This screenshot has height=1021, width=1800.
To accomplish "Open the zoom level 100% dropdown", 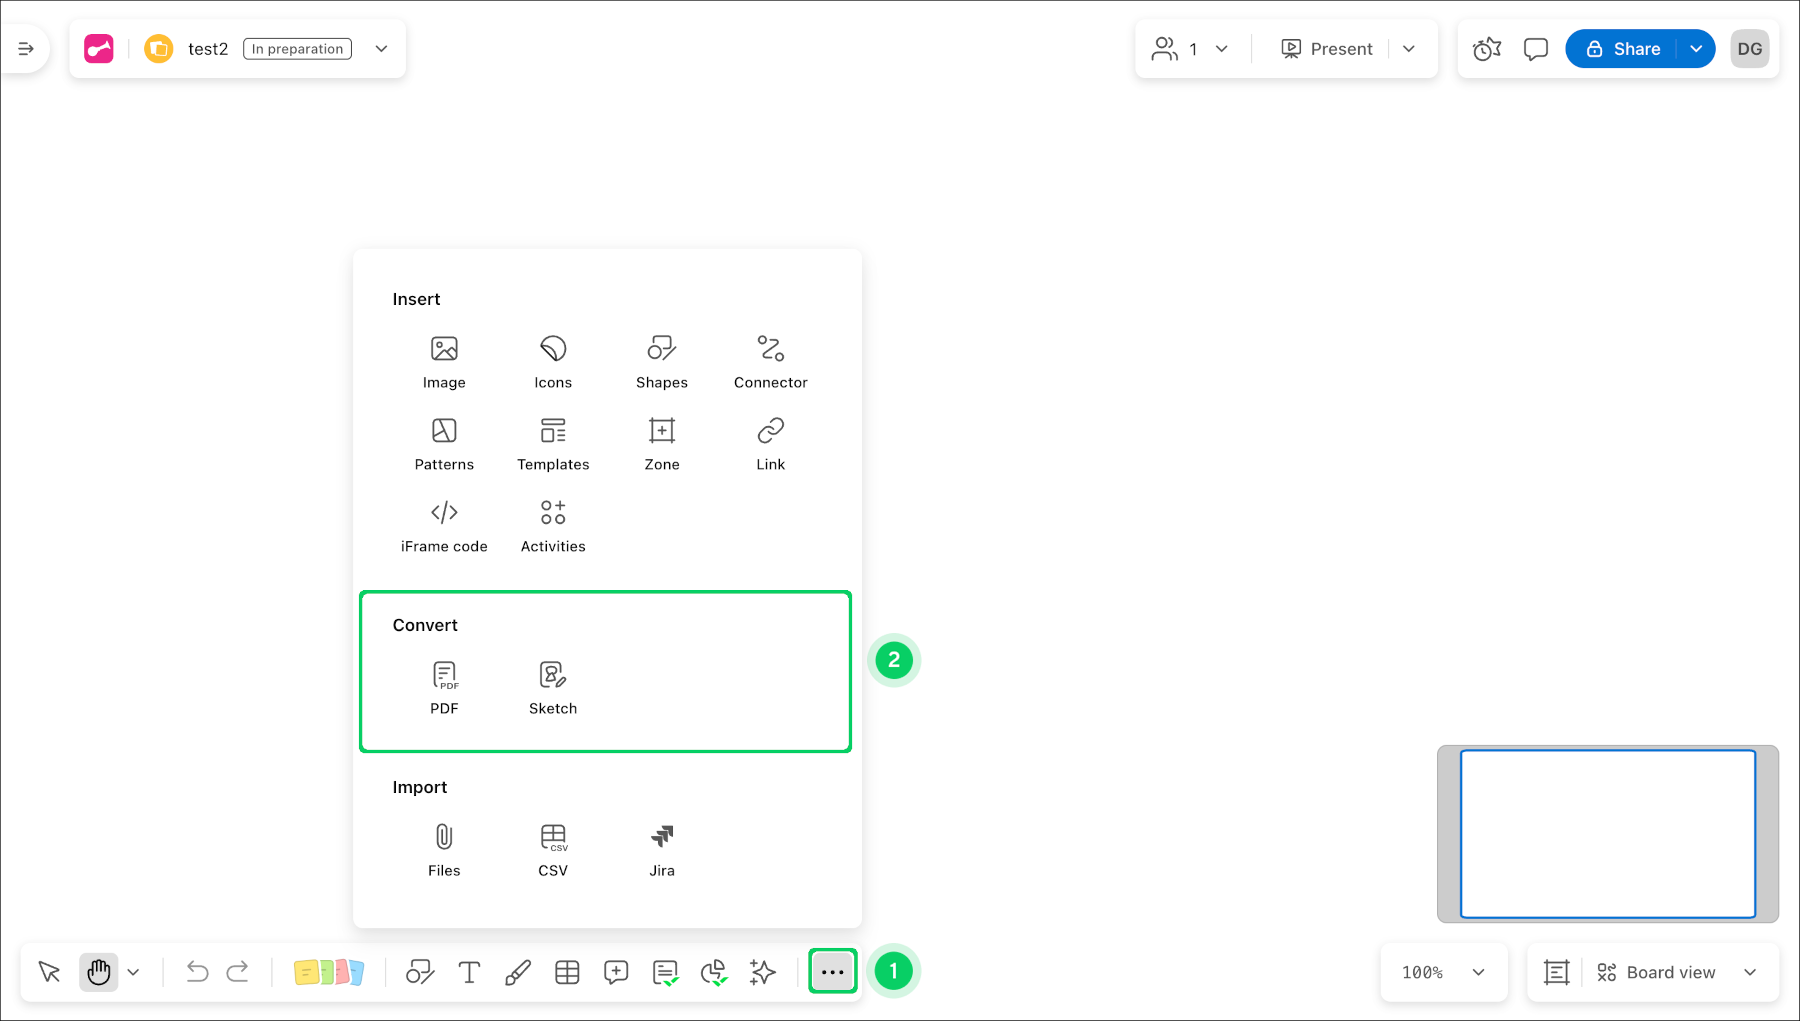I will [x=1443, y=971].
